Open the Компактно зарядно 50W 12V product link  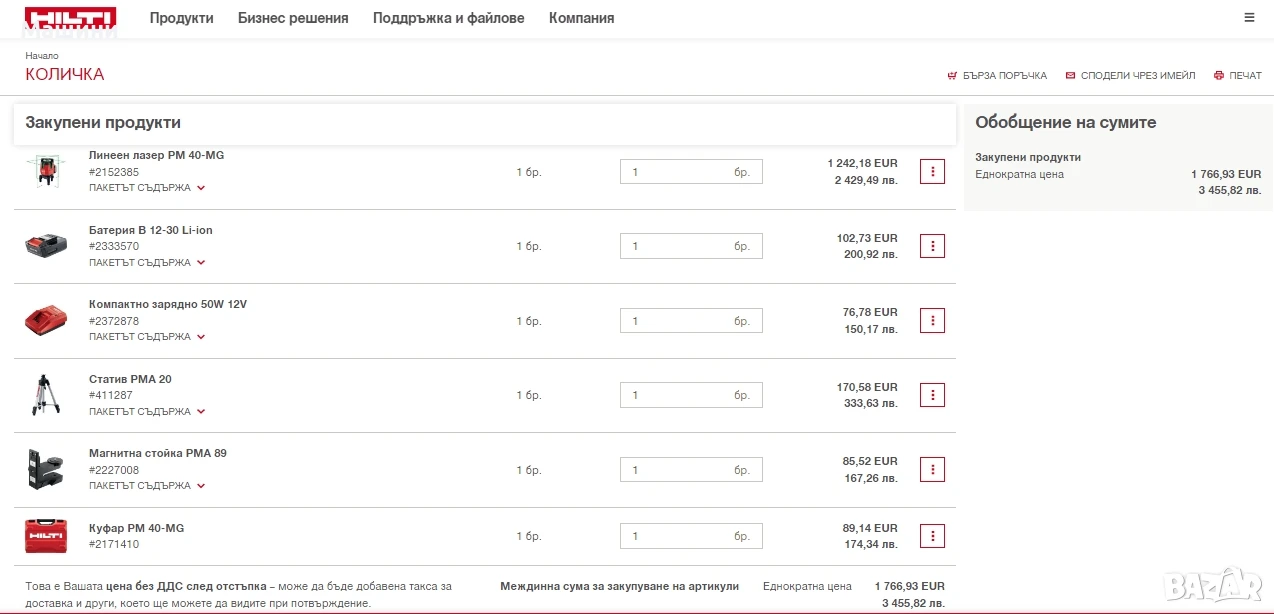pos(168,304)
